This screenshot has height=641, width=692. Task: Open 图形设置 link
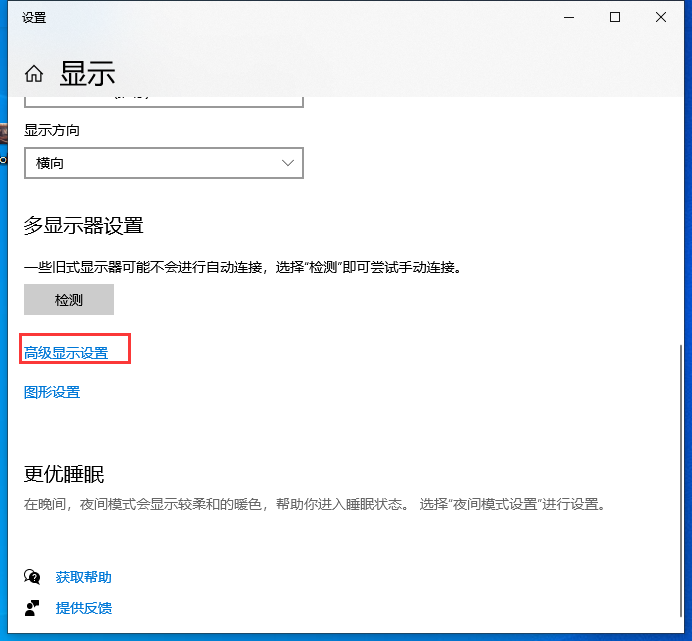[52, 392]
